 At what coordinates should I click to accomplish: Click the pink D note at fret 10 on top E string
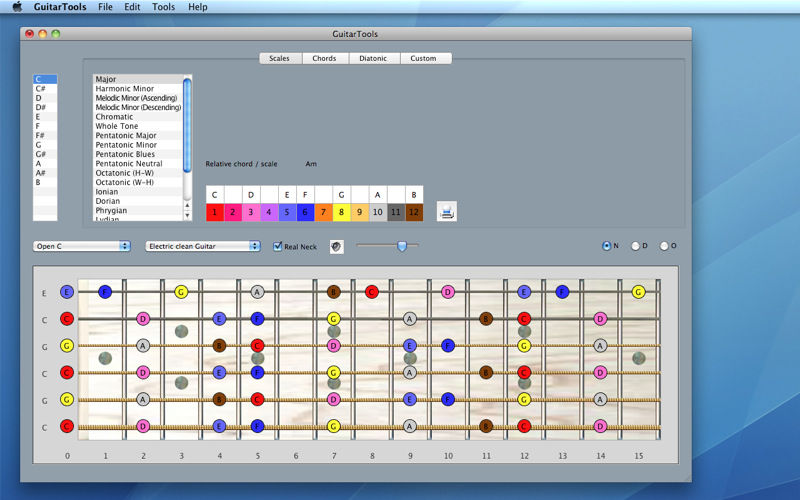pos(448,292)
